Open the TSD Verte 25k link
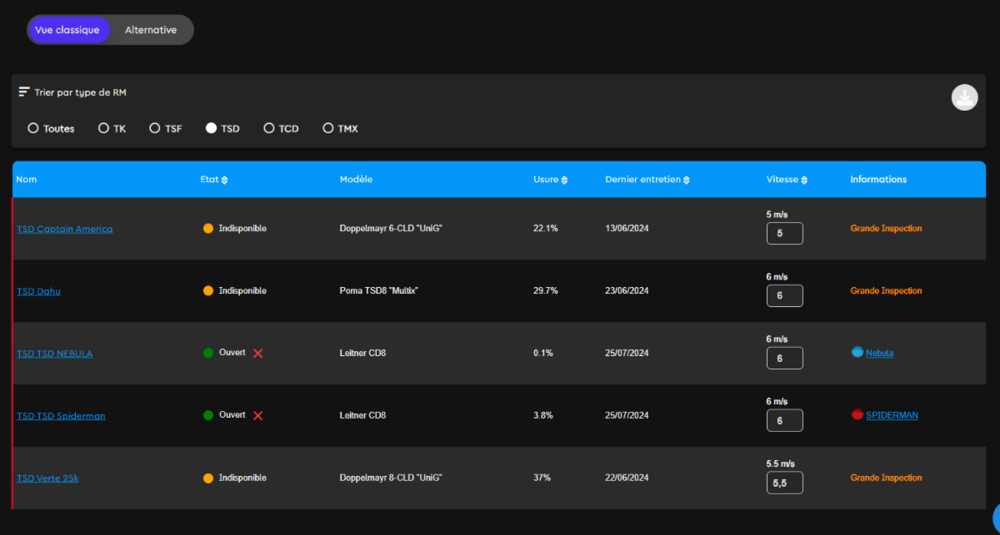Viewport: 1000px width, 535px height. [x=48, y=478]
